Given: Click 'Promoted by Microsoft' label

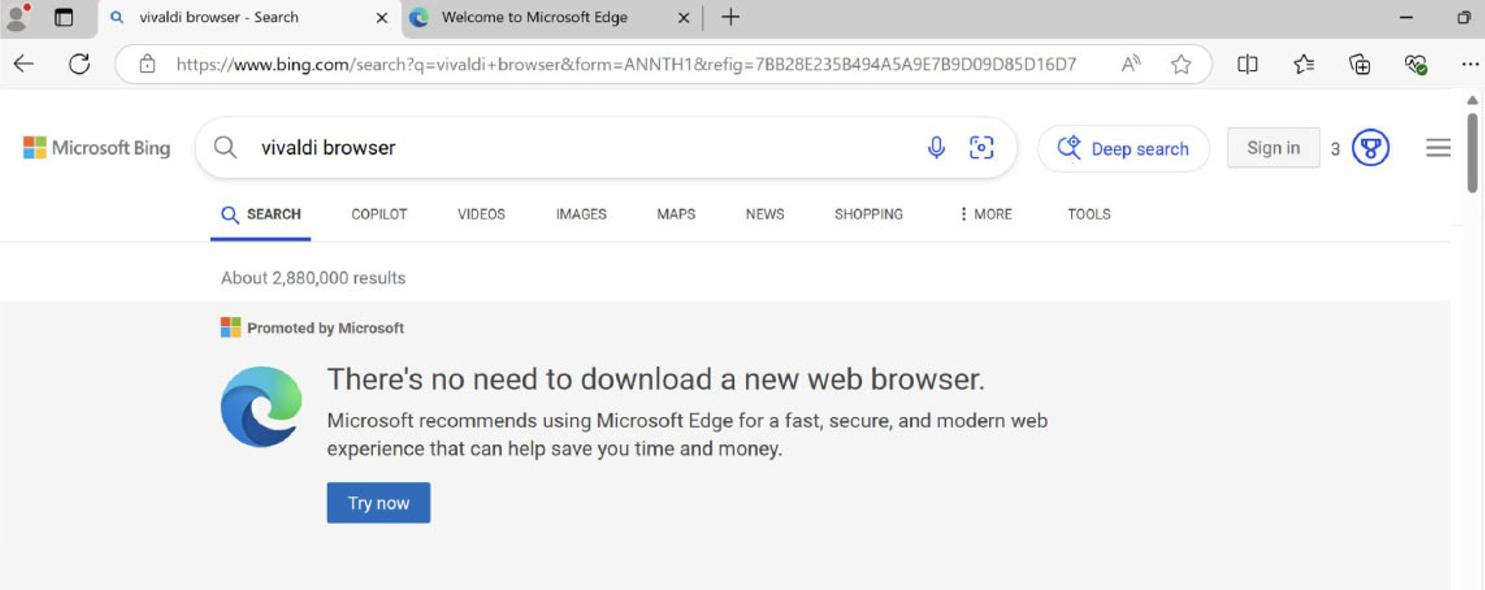Looking at the screenshot, I should tap(325, 328).
